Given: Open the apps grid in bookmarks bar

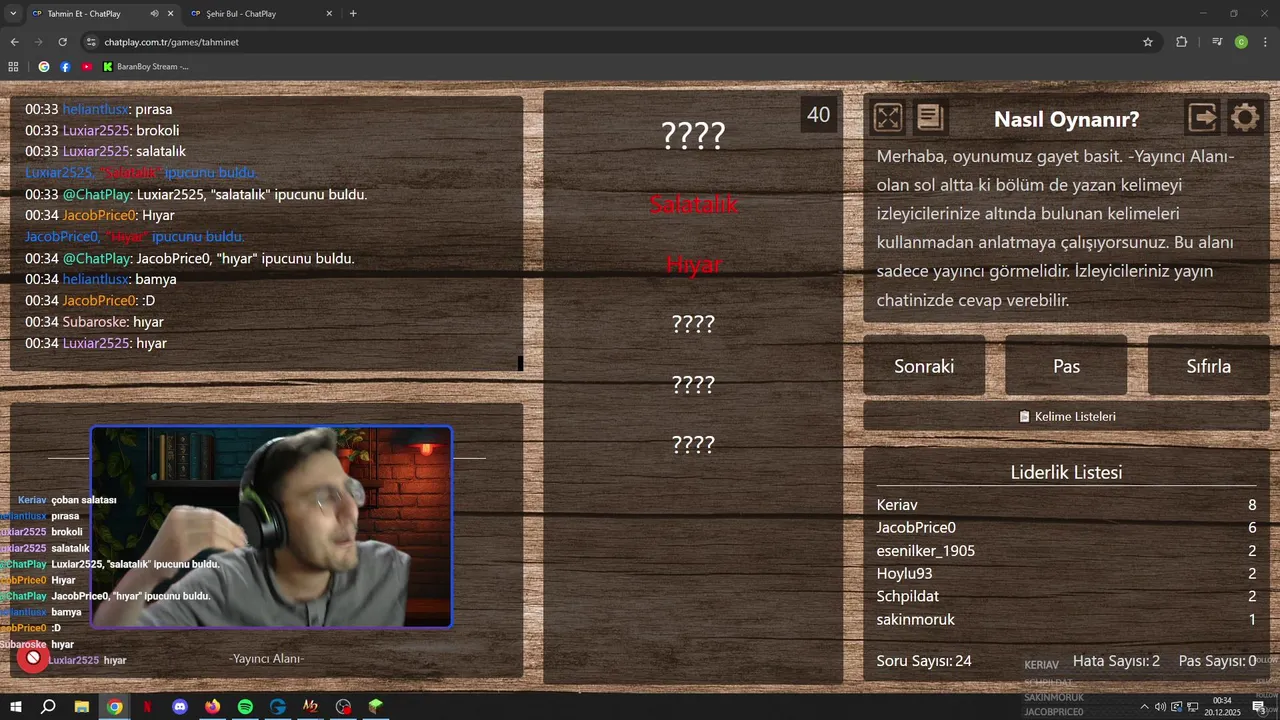Looking at the screenshot, I should pos(13,67).
